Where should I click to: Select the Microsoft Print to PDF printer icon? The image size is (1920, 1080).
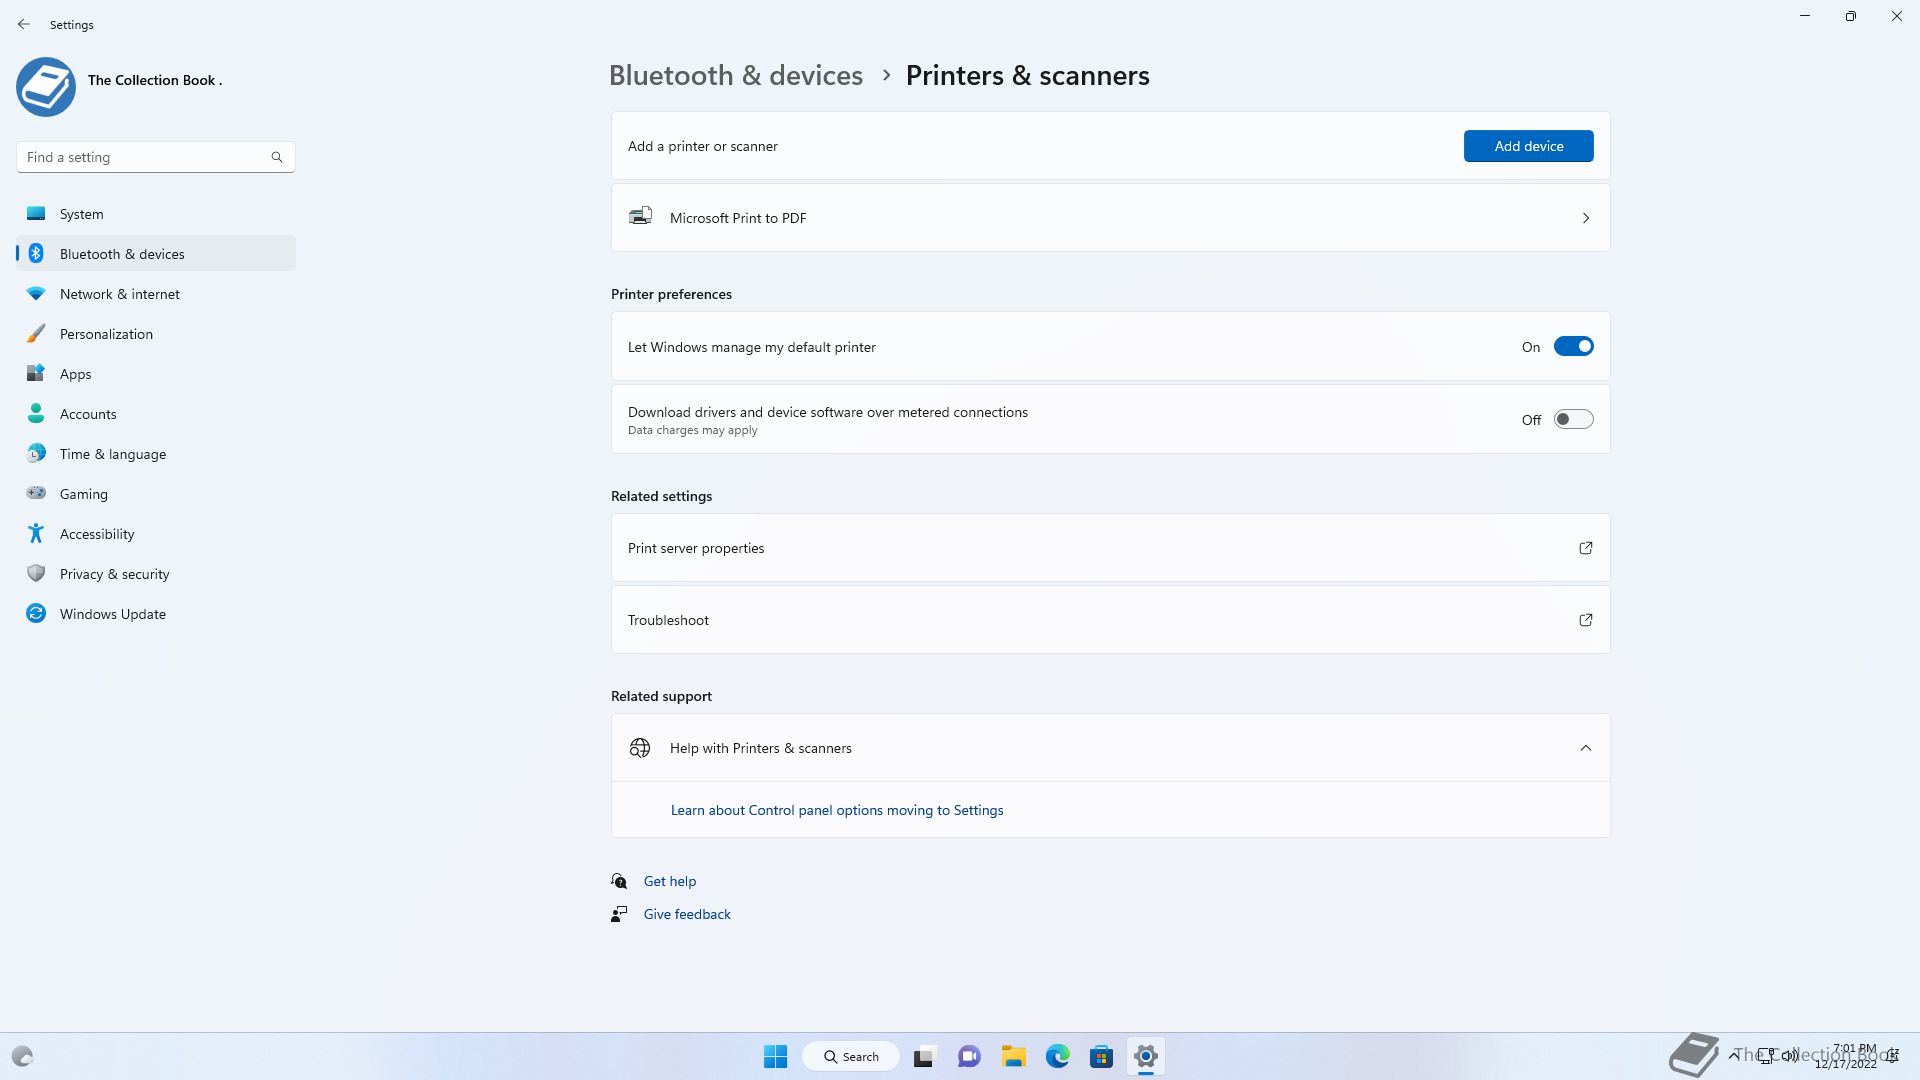click(640, 216)
